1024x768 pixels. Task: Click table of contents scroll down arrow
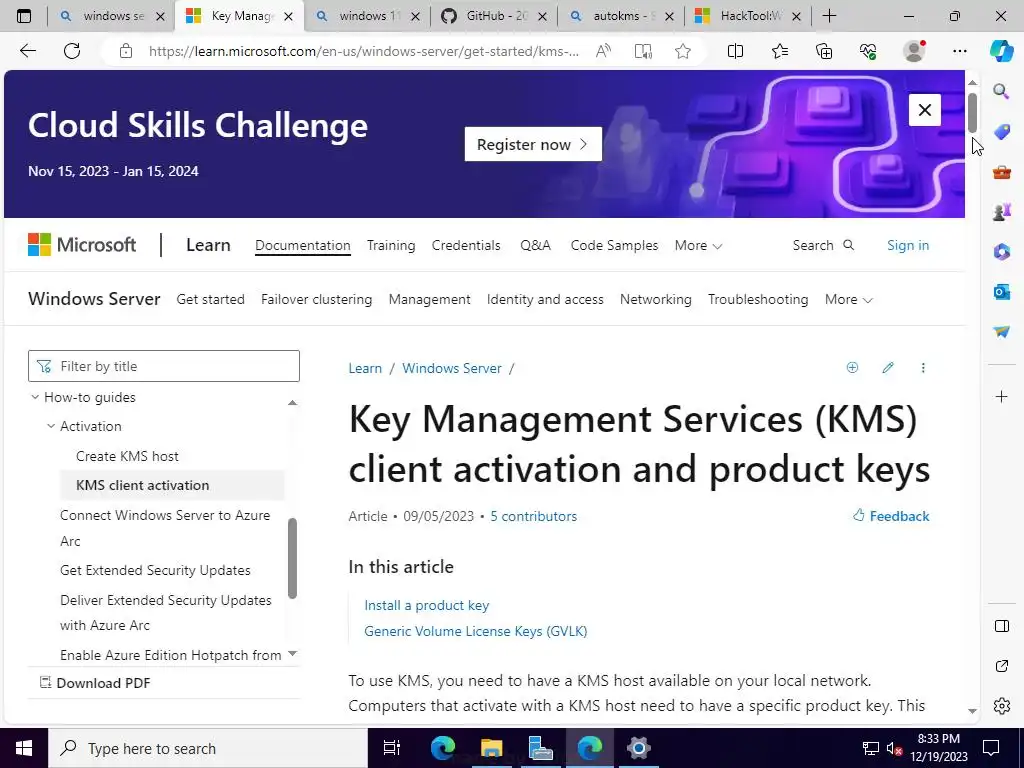293,654
